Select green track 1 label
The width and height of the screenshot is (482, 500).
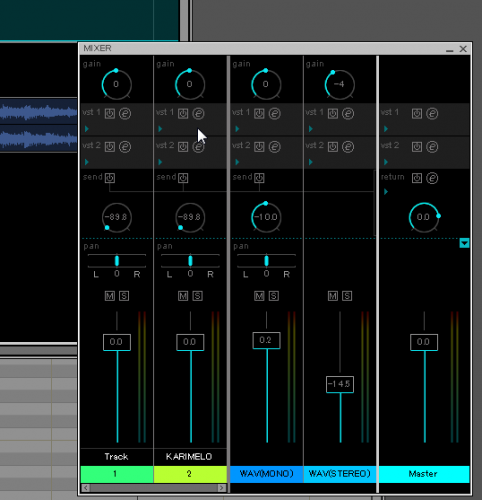click(117, 474)
